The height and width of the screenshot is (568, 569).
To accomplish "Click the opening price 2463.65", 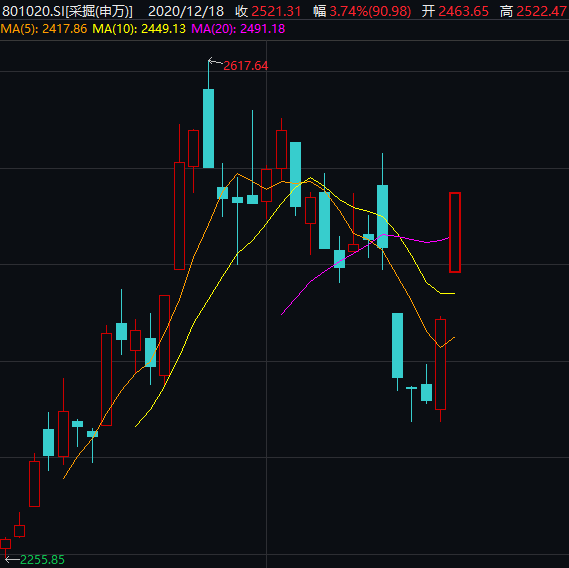I will coord(463,11).
